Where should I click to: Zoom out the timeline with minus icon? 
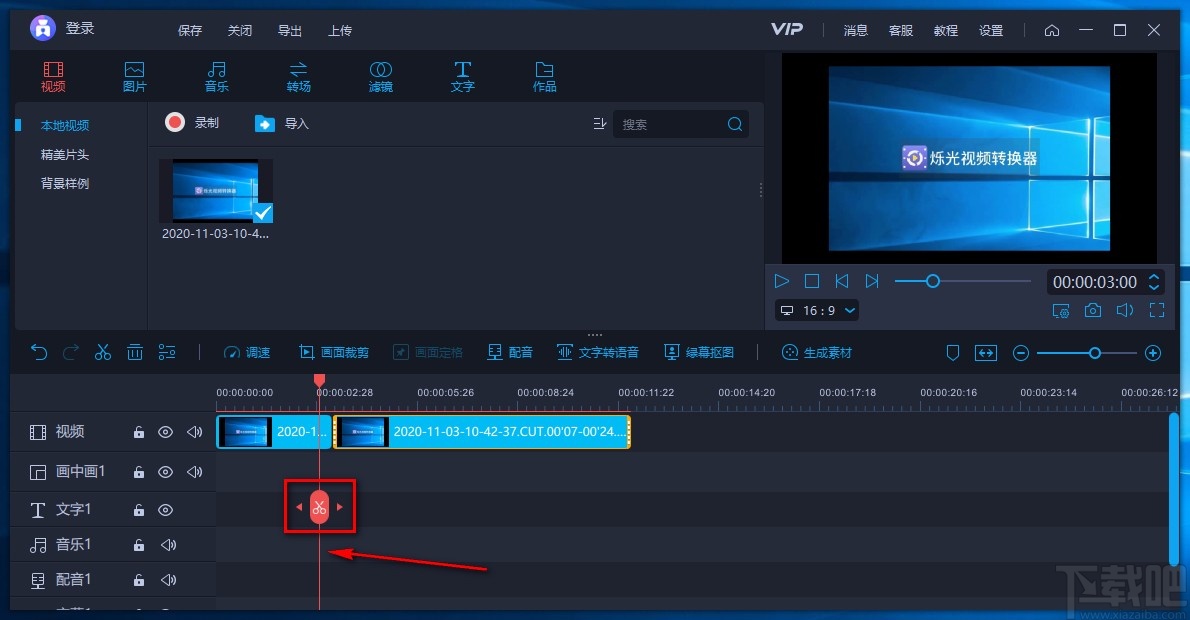point(1021,354)
